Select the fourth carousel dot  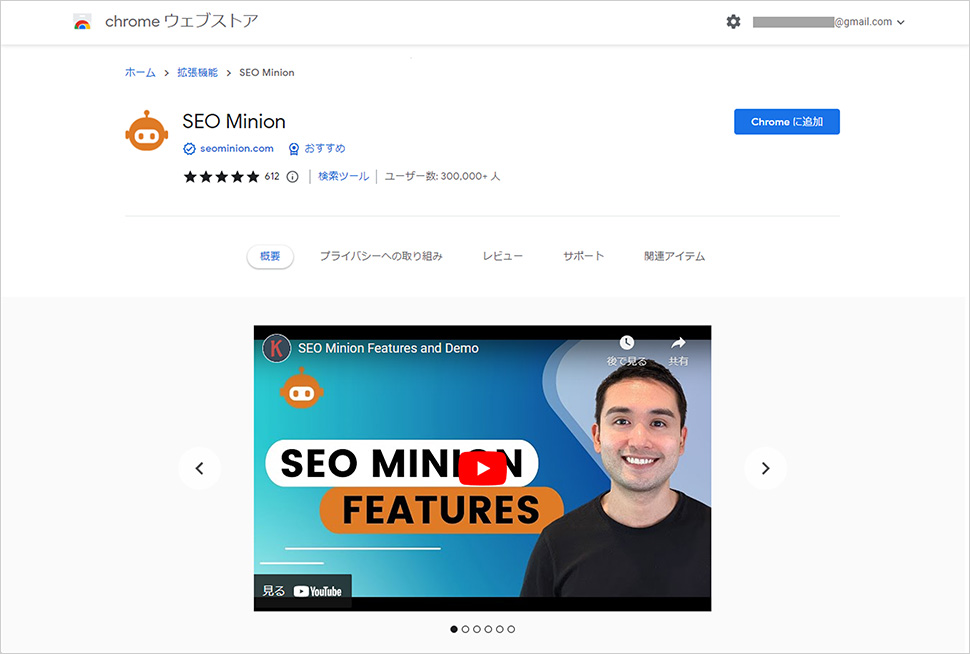point(488,629)
